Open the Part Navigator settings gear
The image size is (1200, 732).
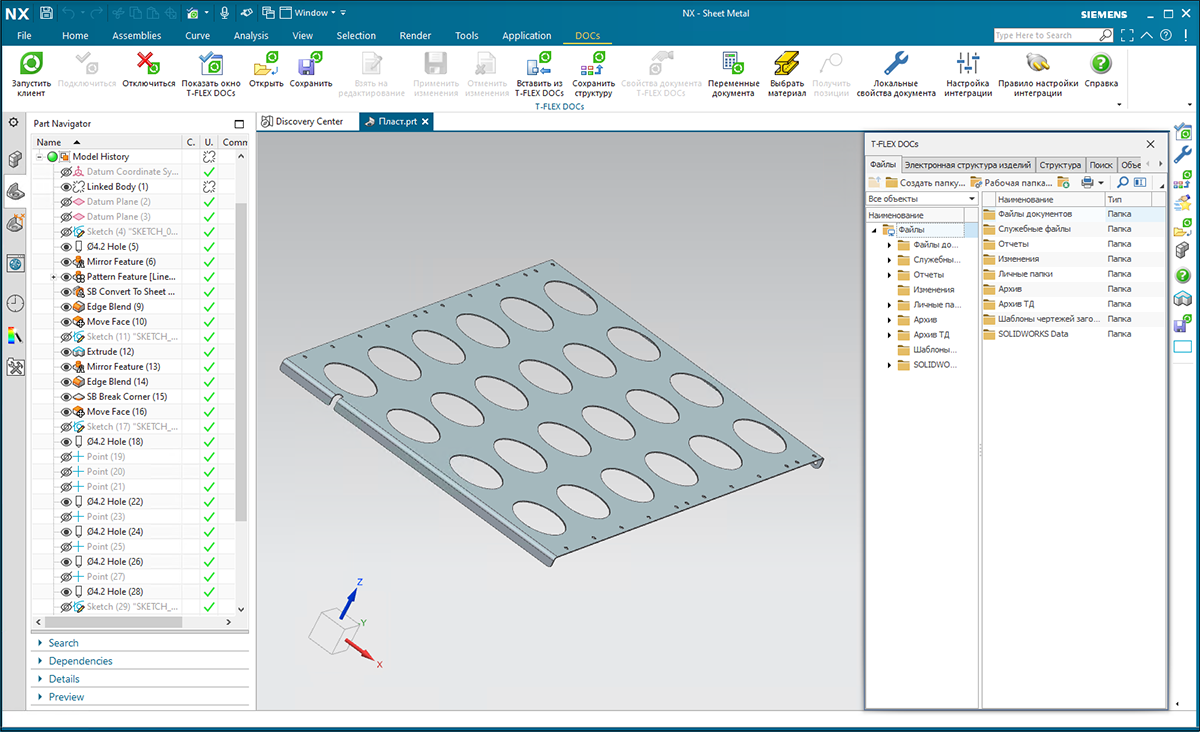(x=14, y=122)
